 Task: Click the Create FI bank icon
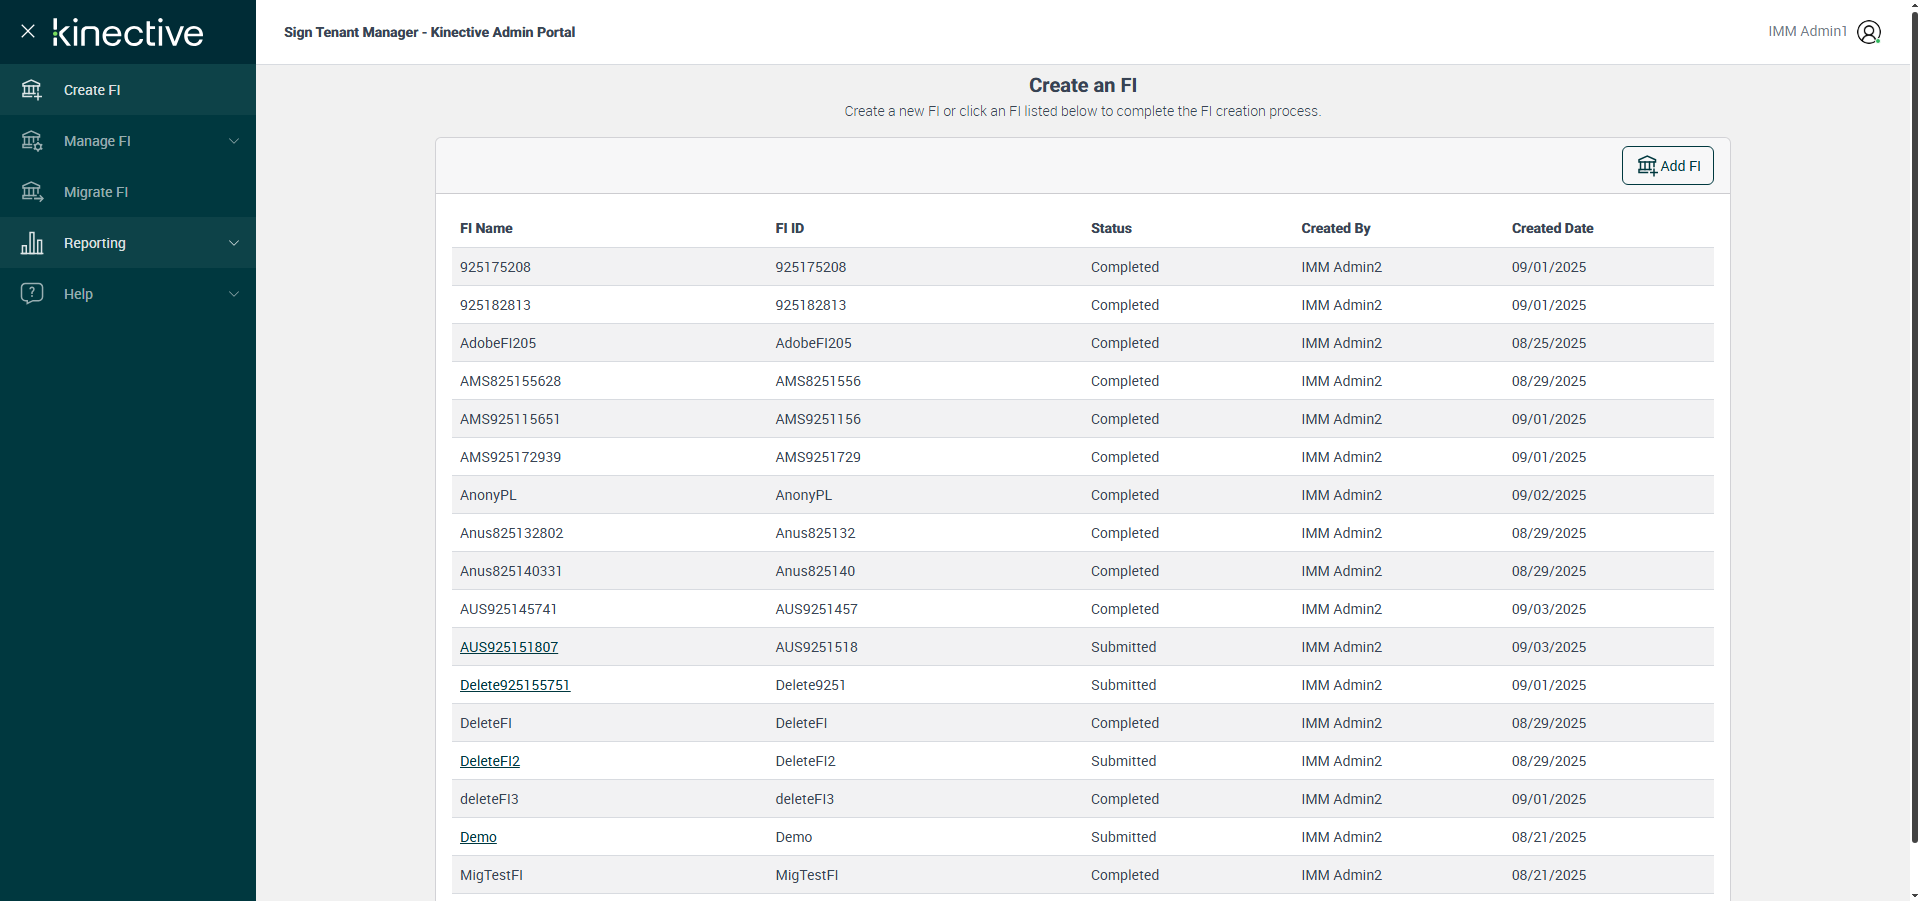32,90
